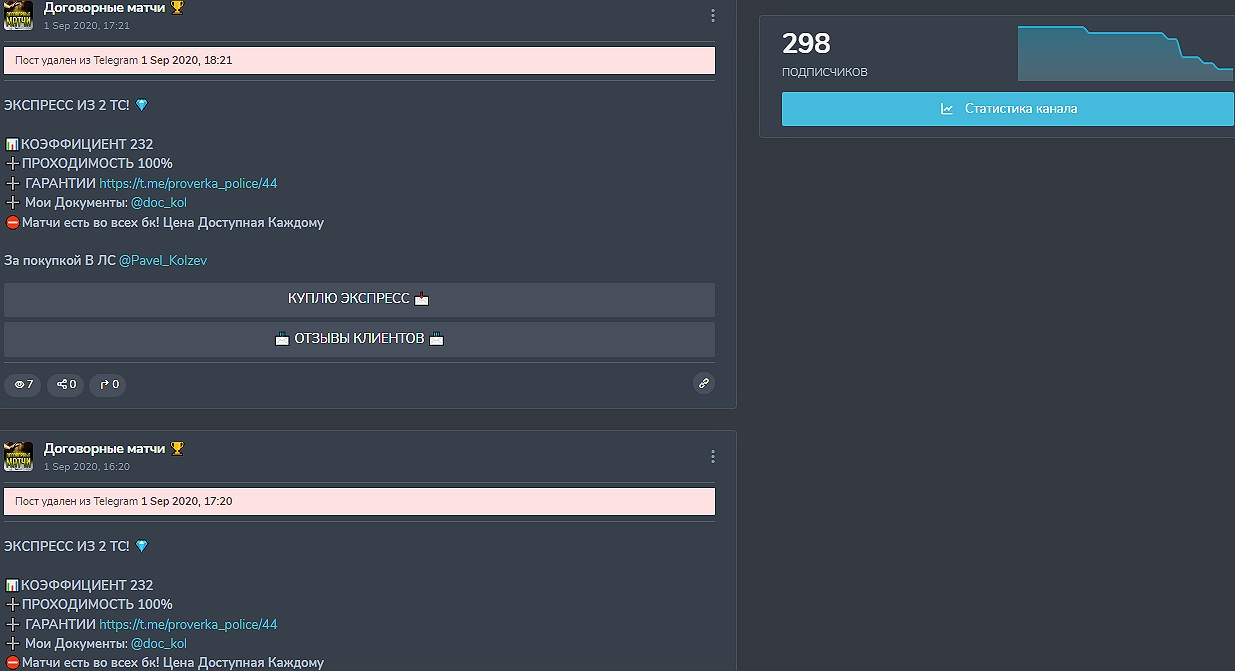Click the share count icon button
The width and height of the screenshot is (1235, 671).
coord(67,384)
